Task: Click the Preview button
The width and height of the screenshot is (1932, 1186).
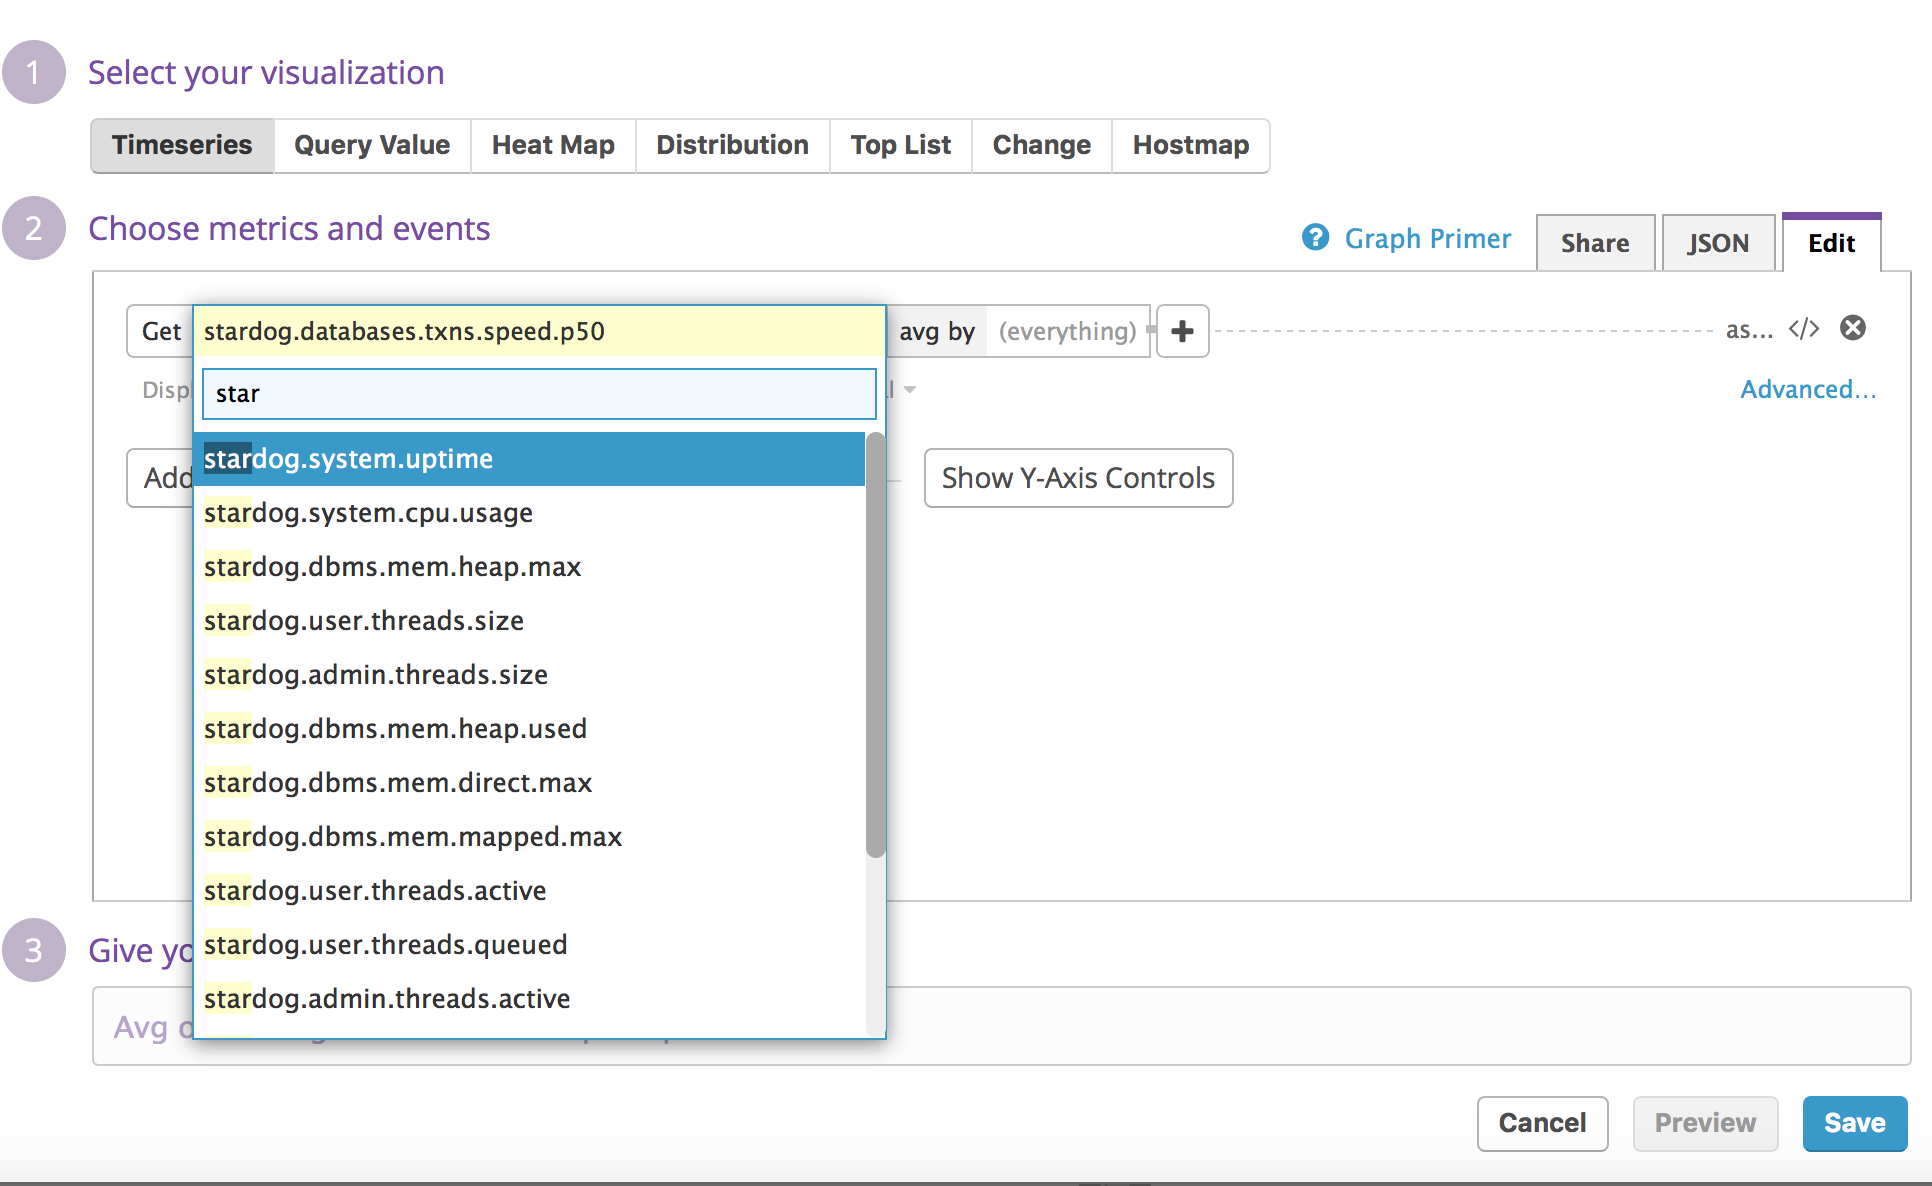Action: 1705,1123
